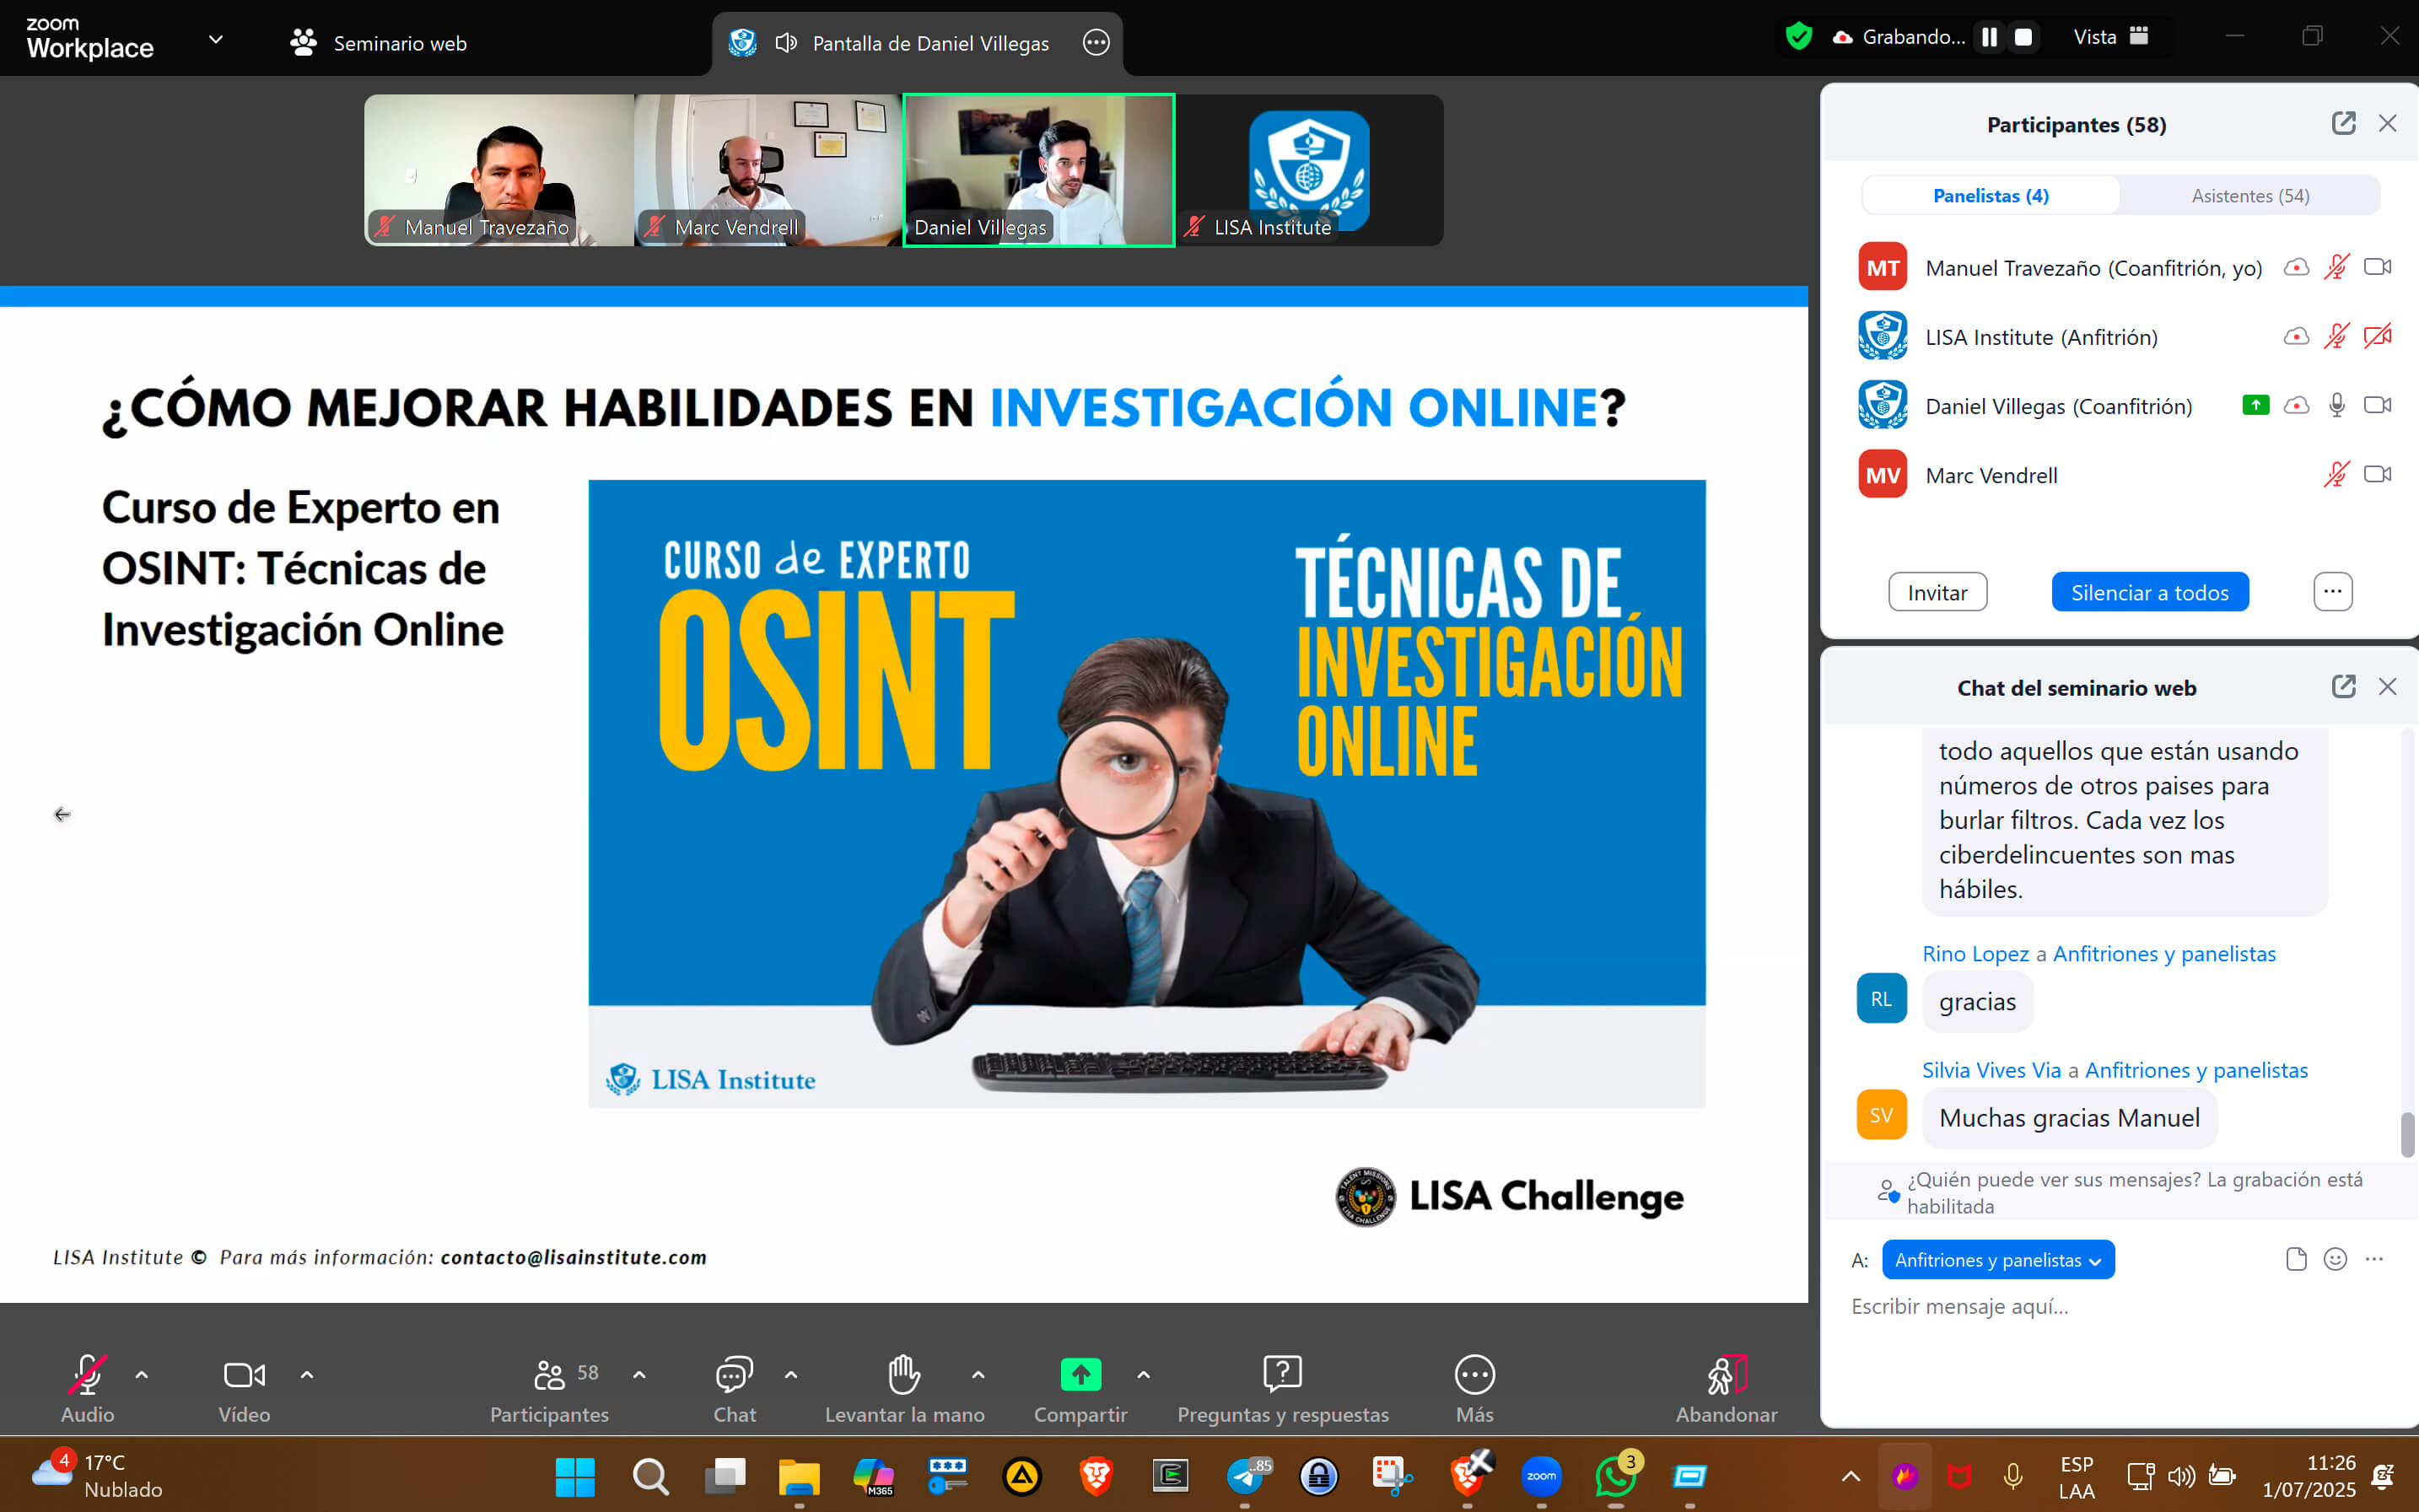Expand audio options caret next to Audio
This screenshot has height=1512, width=2419.
click(x=142, y=1375)
